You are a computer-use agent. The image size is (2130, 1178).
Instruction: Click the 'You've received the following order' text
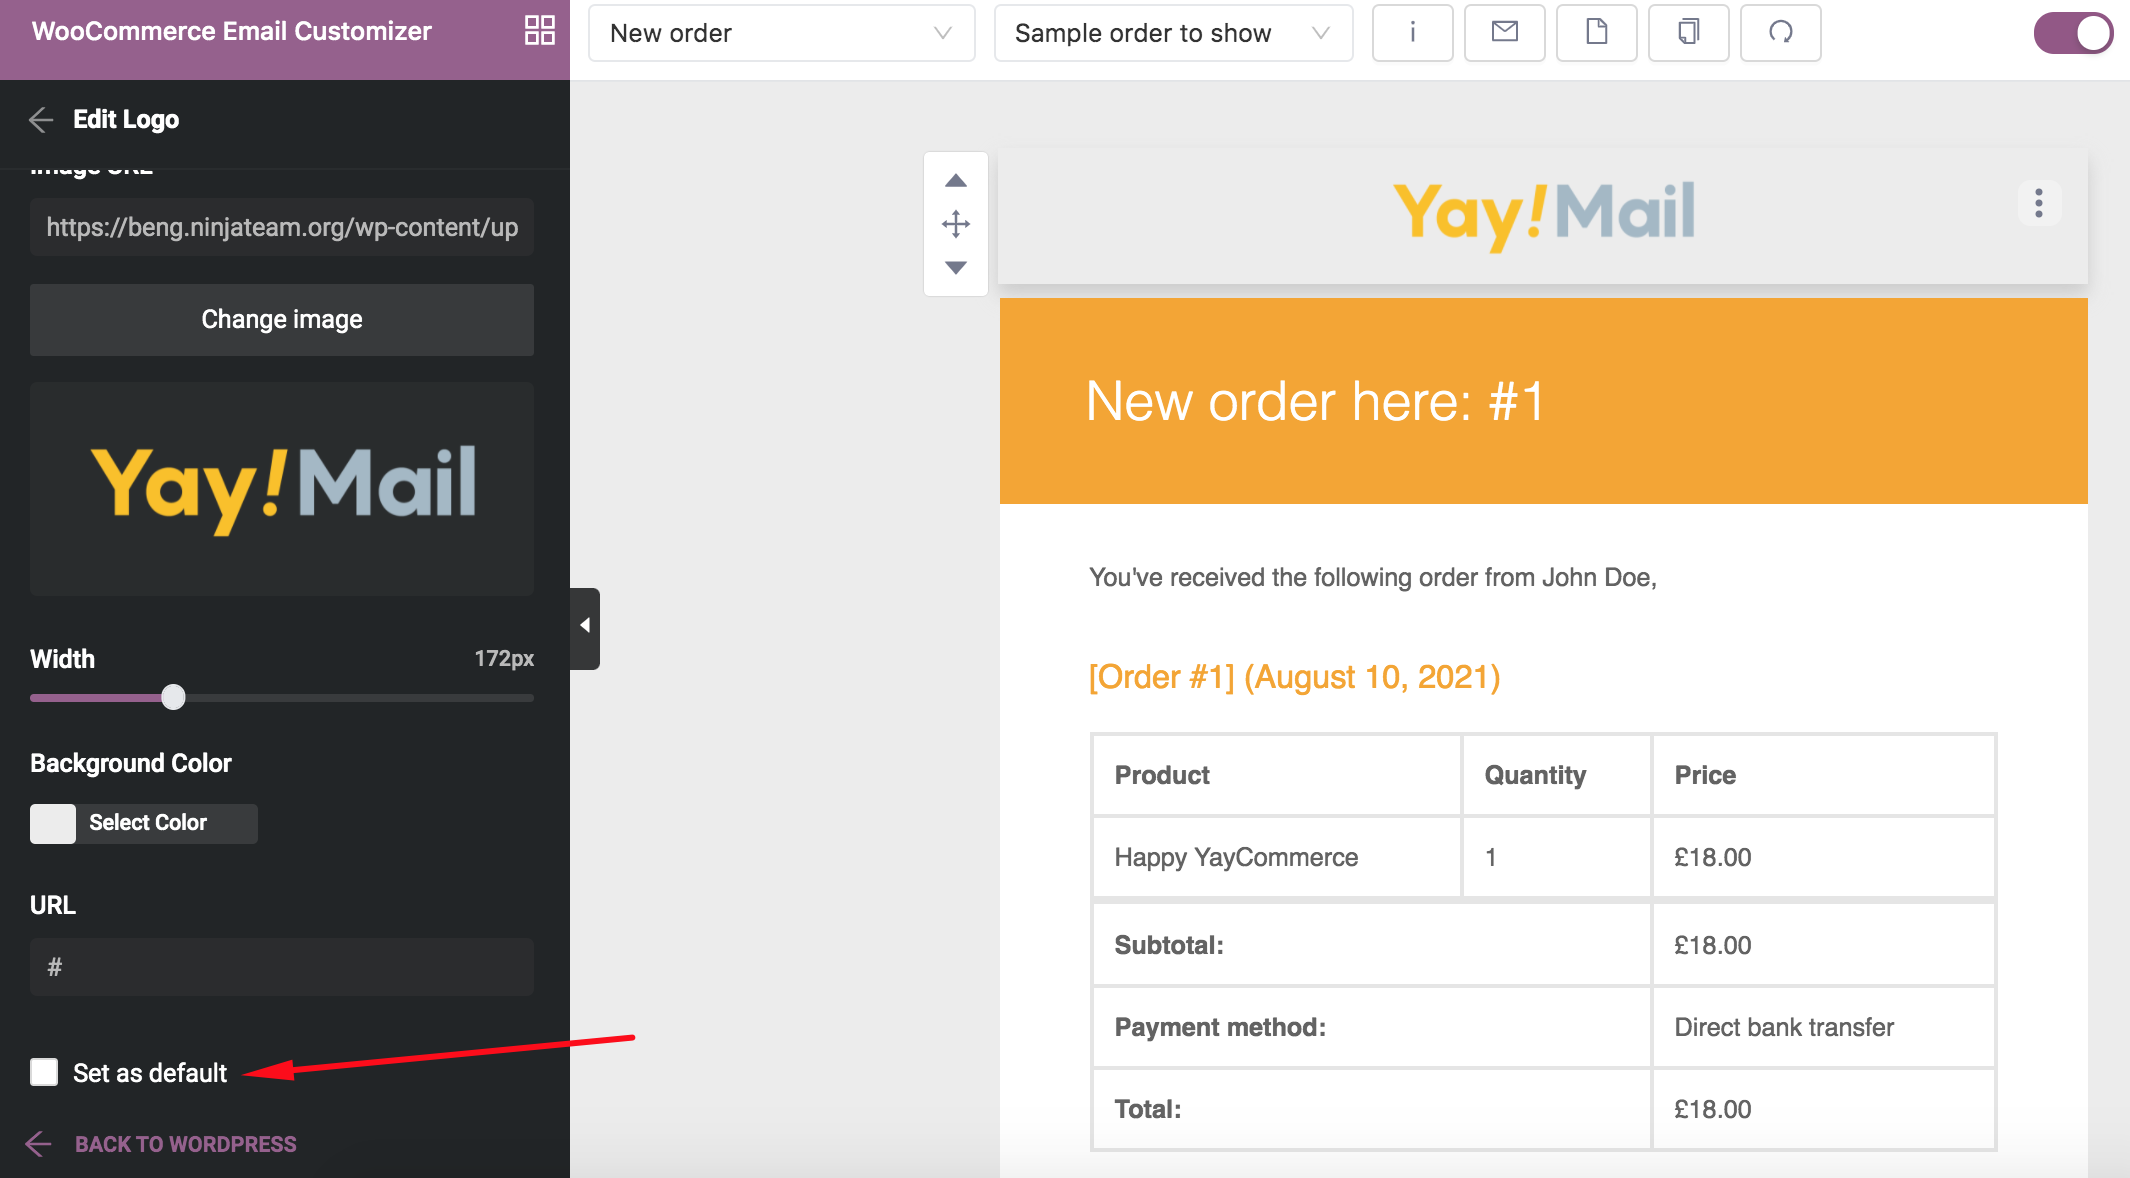(x=1373, y=577)
